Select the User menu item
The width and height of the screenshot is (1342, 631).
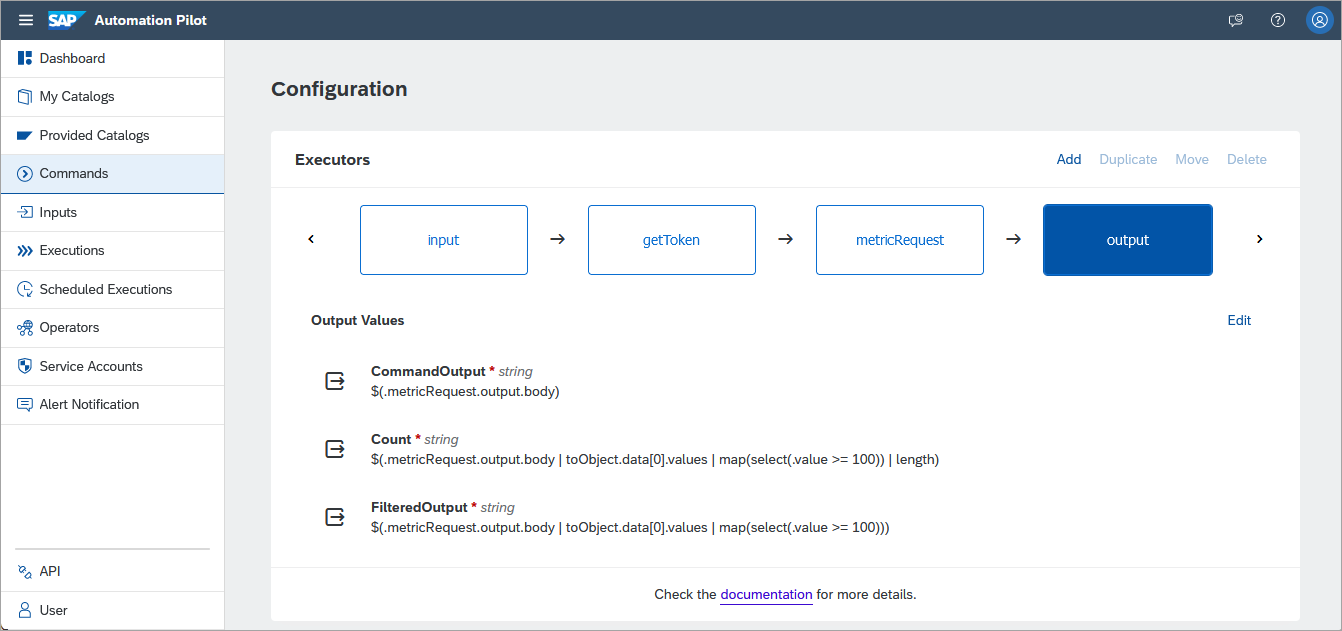pos(112,610)
